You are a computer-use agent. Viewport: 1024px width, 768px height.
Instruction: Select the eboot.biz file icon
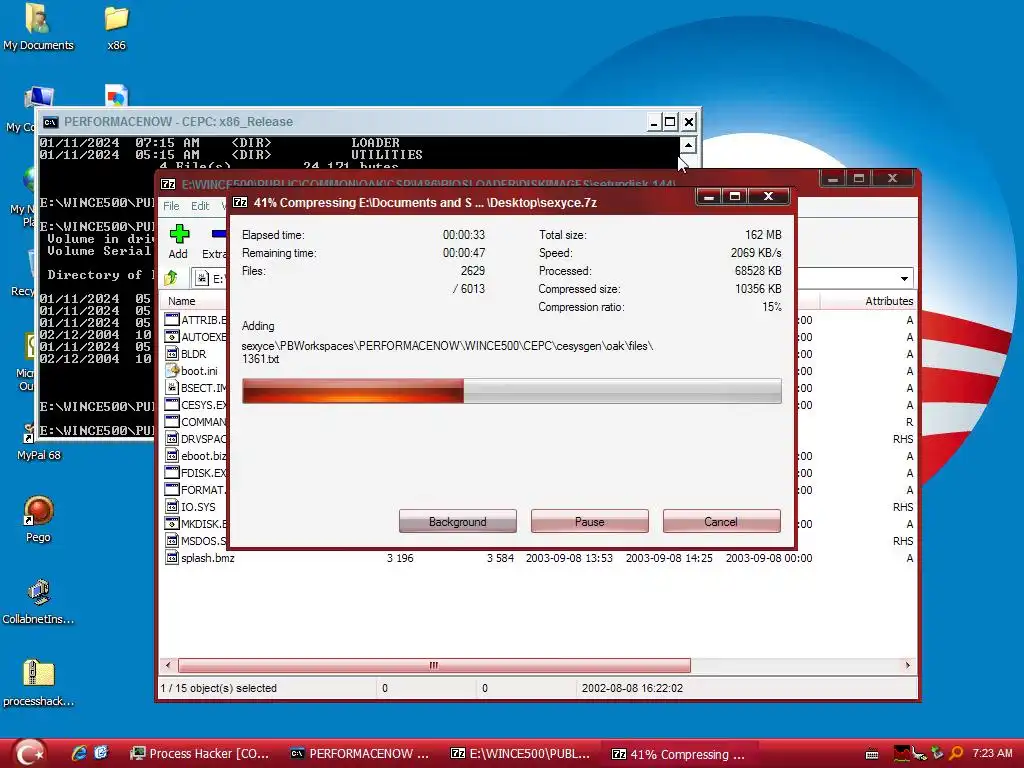pyautogui.click(x=172, y=456)
